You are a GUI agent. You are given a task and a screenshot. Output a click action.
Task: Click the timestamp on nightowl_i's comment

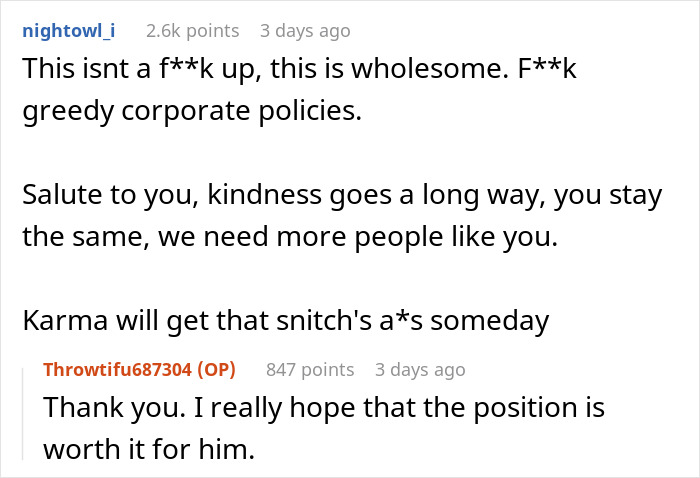(305, 31)
